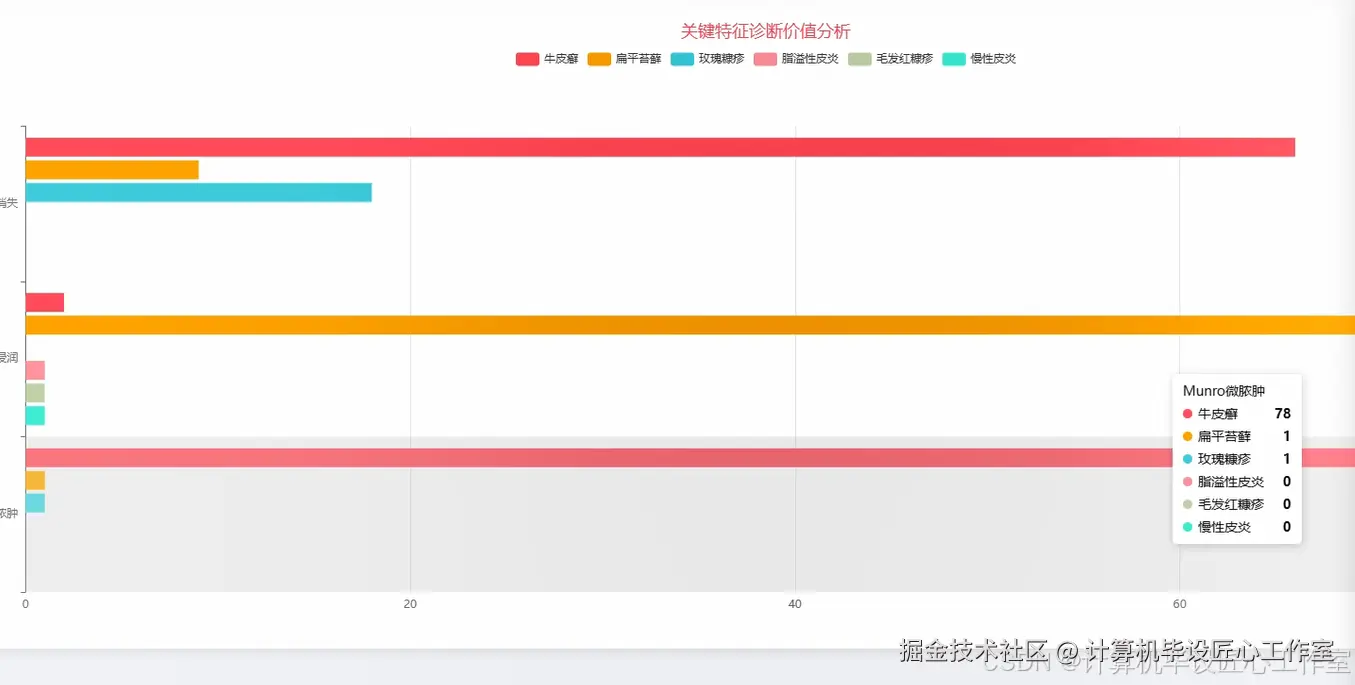Click the tooltip value 78

click(x=1282, y=413)
